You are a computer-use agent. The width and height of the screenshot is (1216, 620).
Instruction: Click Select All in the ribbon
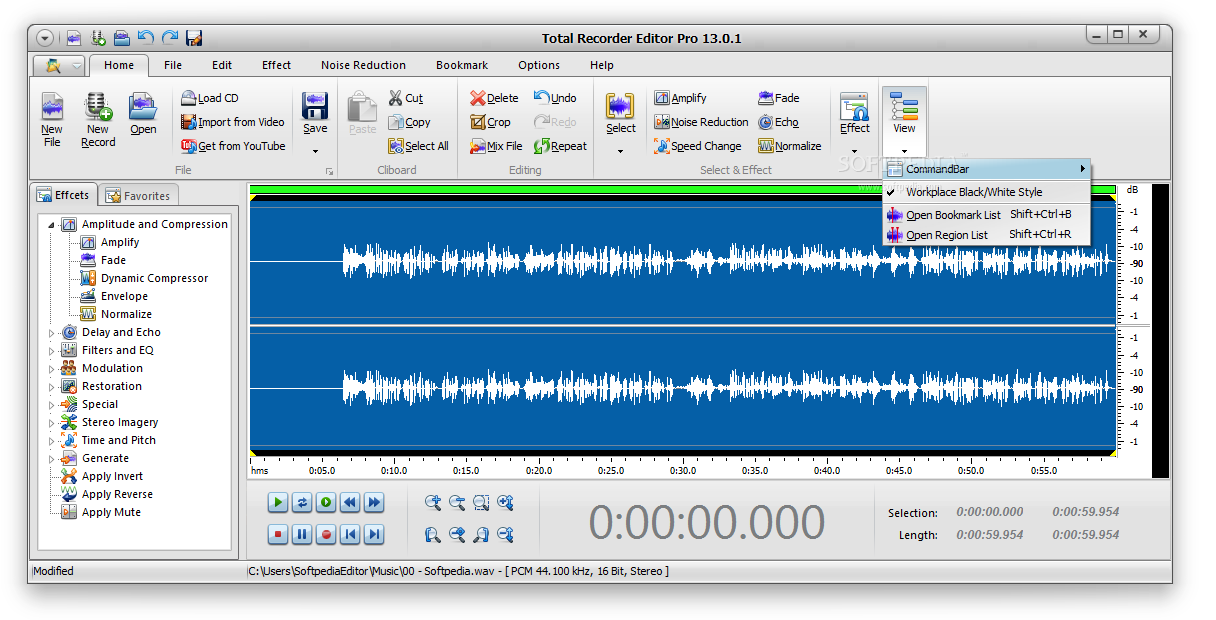click(418, 146)
